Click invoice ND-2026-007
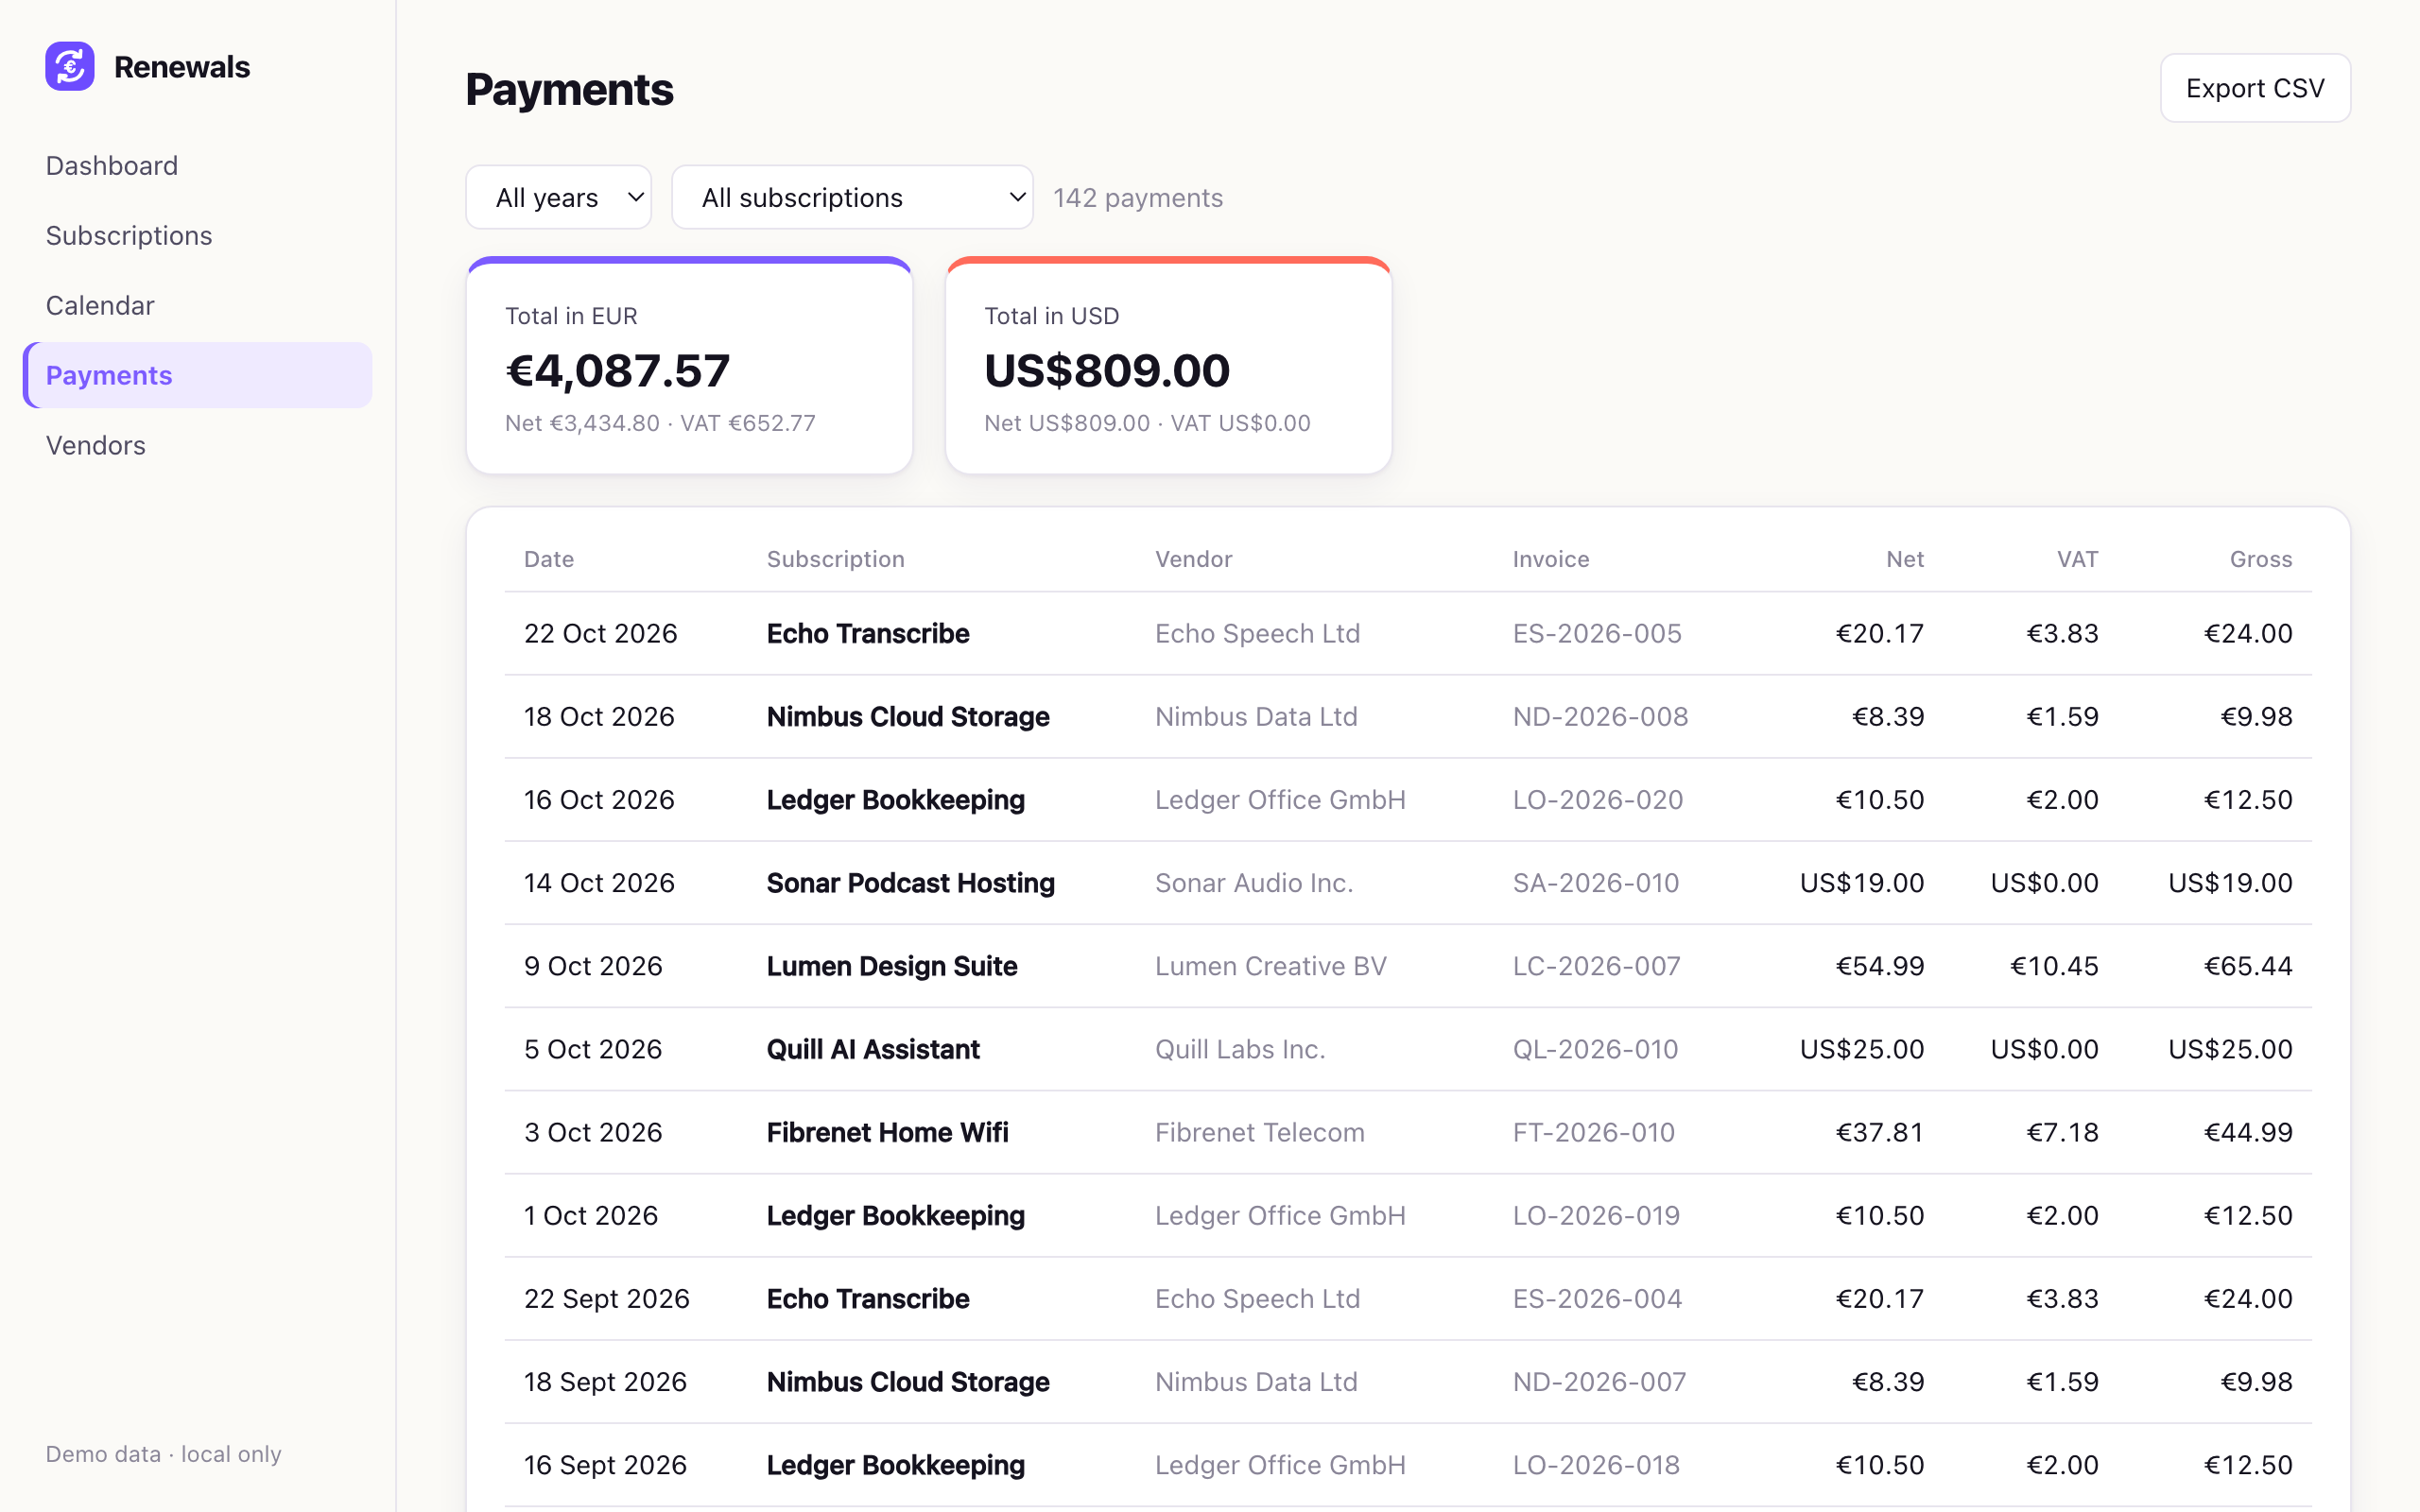 (x=1600, y=1380)
